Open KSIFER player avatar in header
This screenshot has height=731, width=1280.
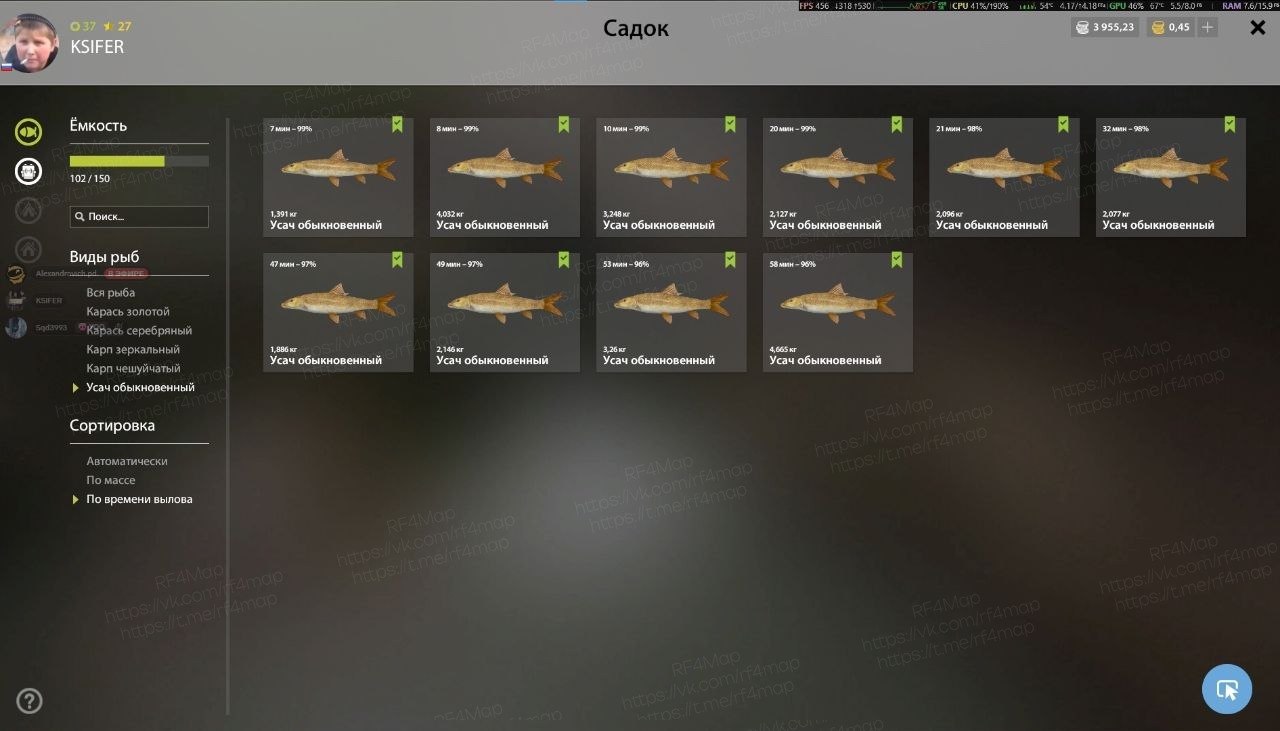30,43
